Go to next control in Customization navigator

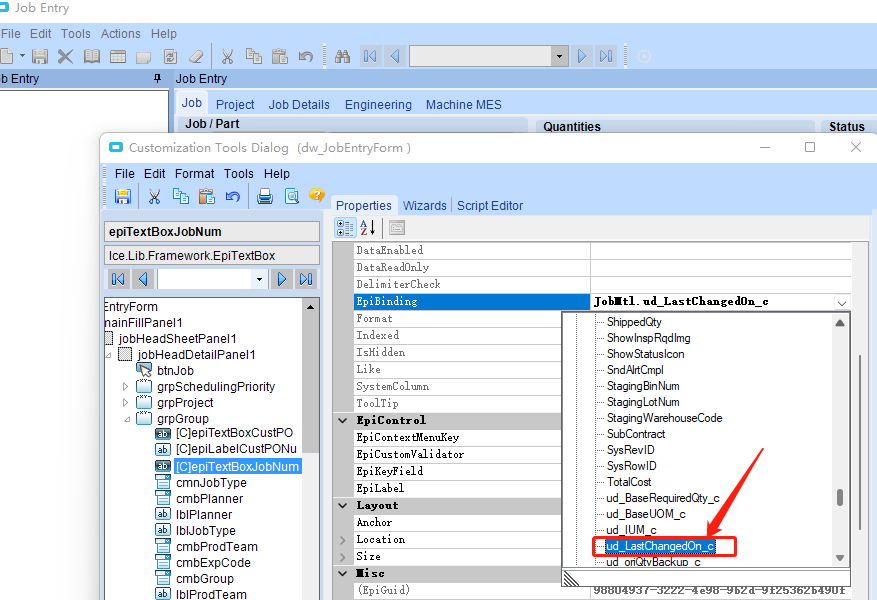tap(281, 279)
